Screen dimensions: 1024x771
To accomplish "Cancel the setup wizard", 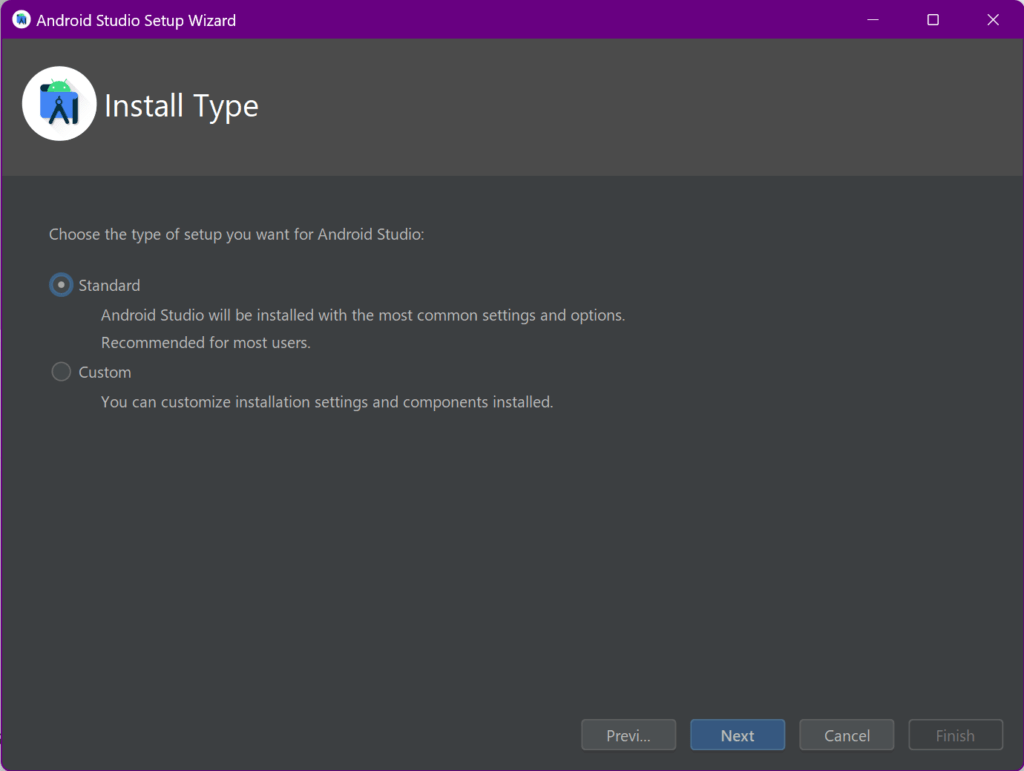I will [x=846, y=735].
